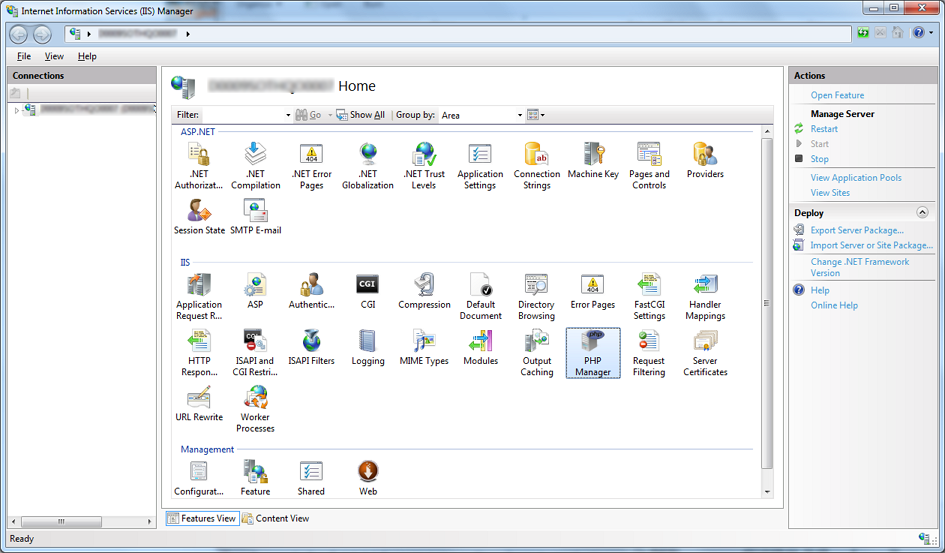Open the SMTP E-mail feature
945x553 pixels.
click(256, 217)
